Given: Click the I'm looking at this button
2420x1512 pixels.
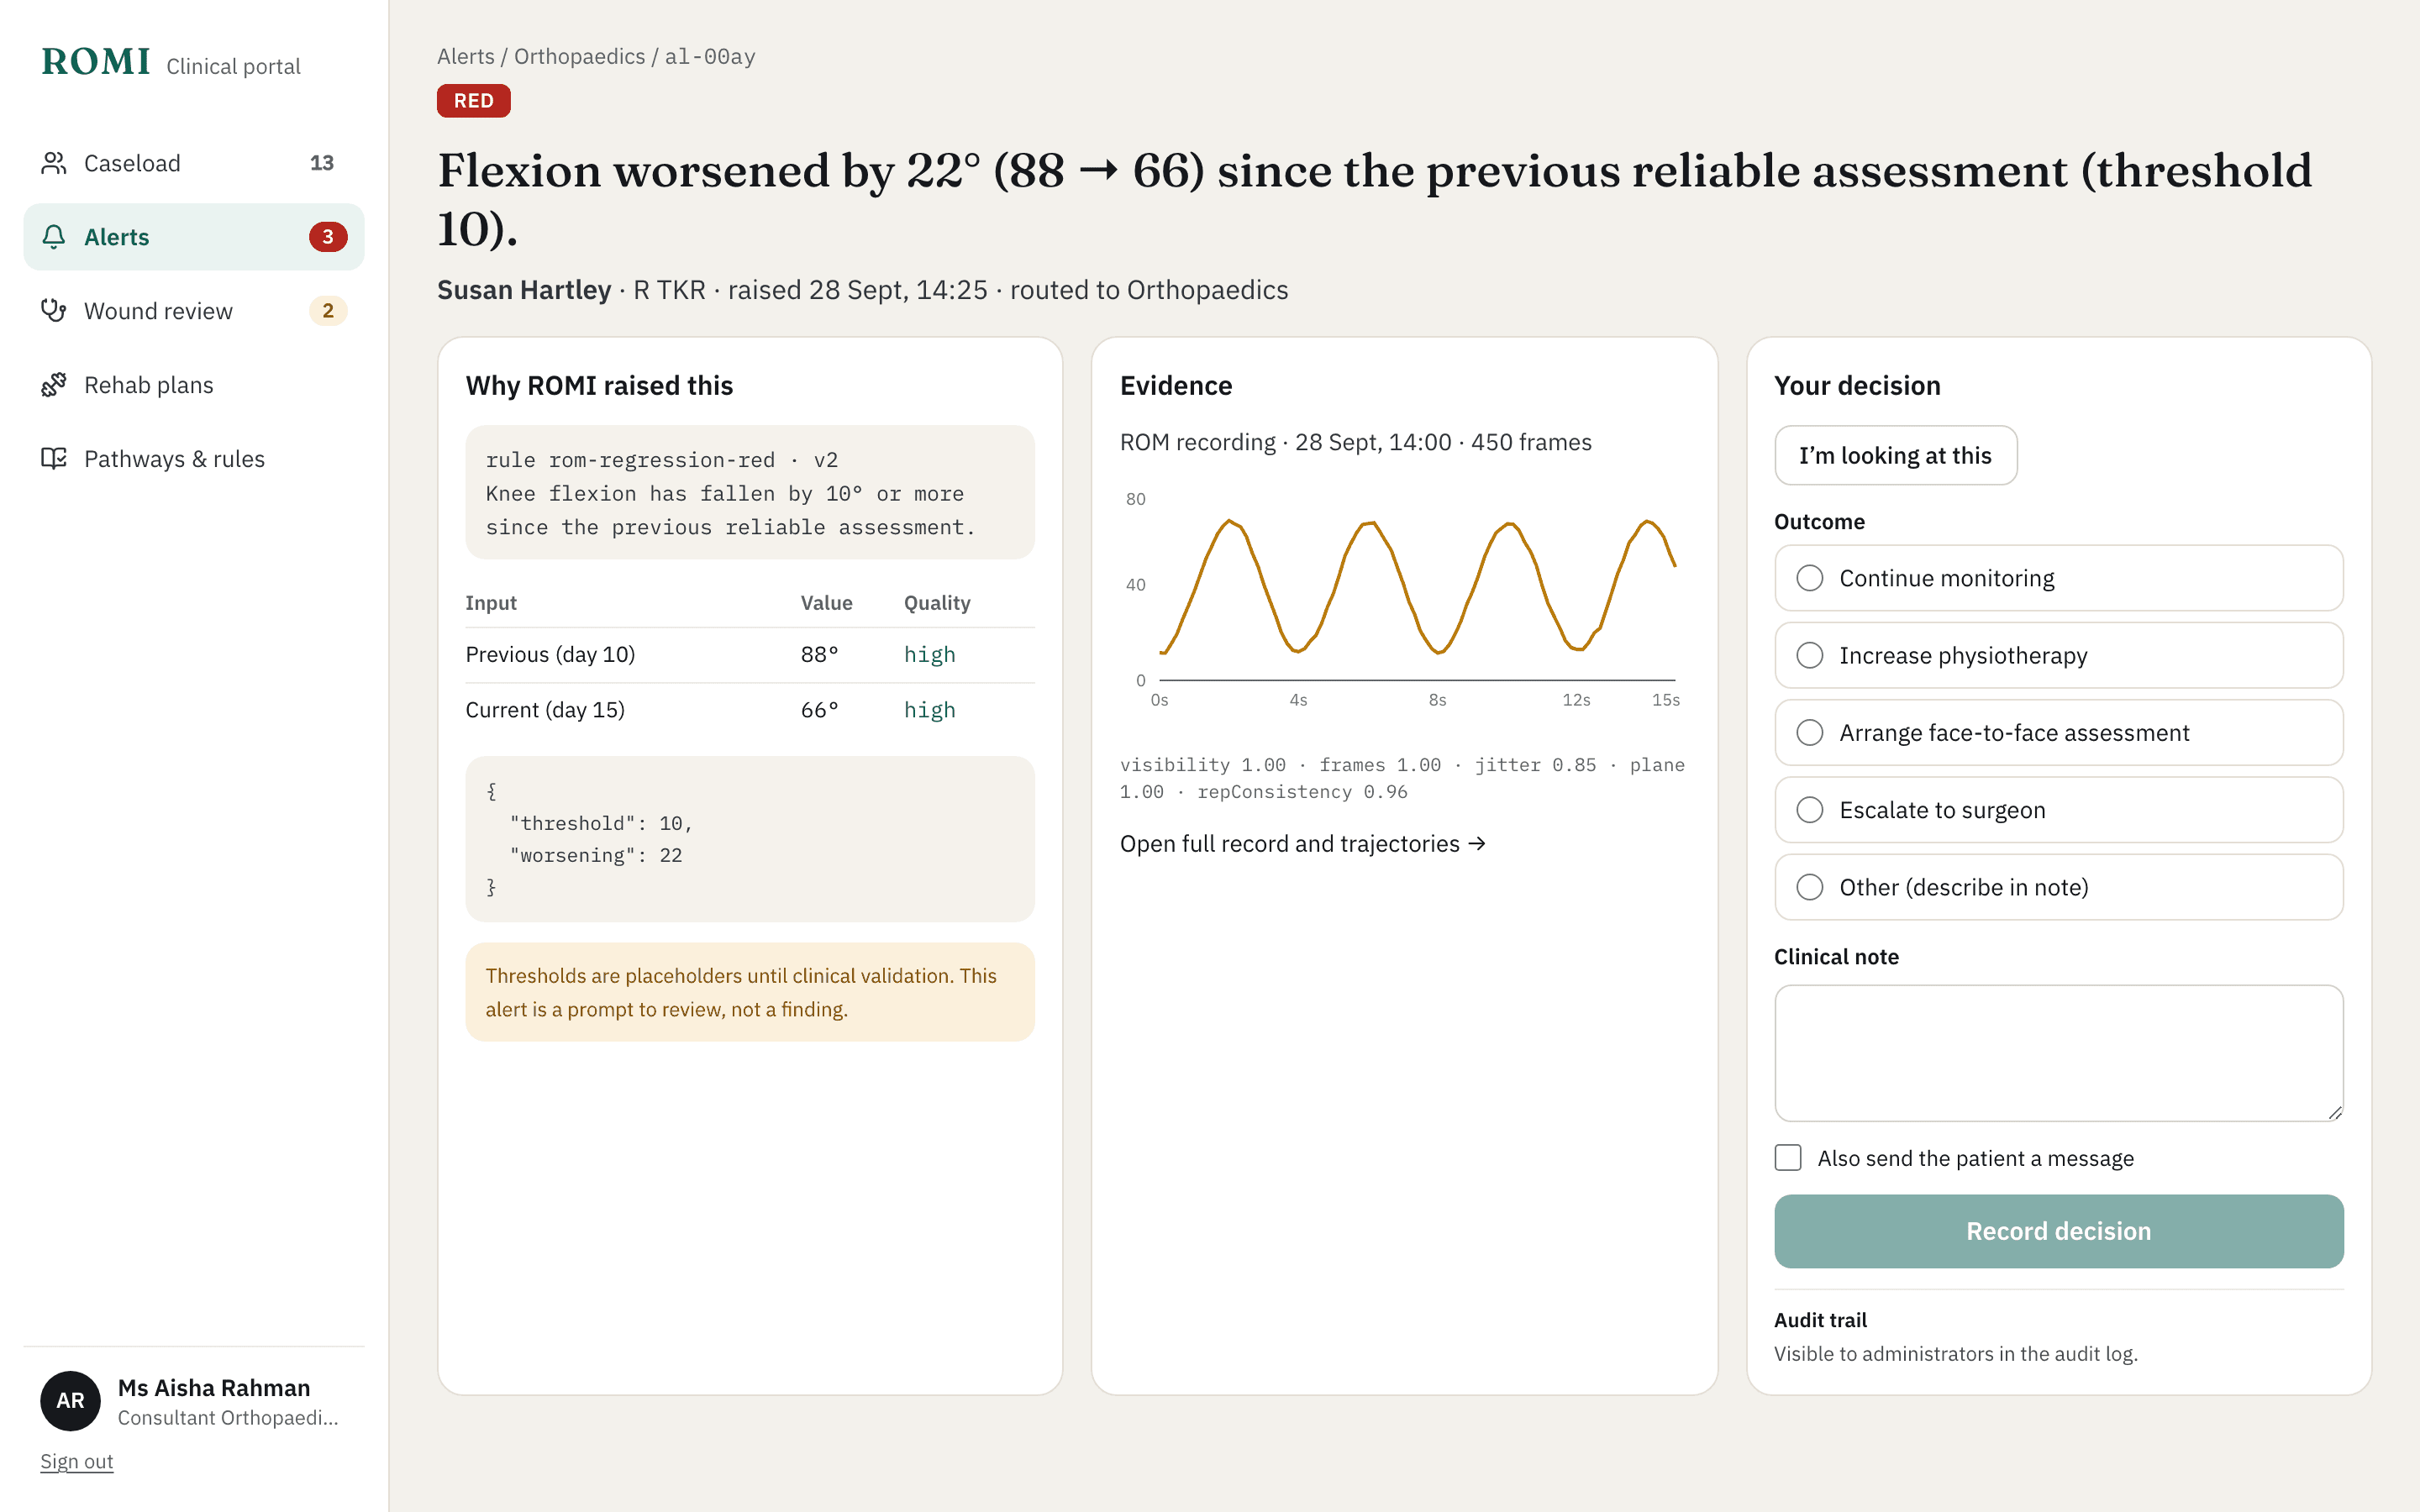Looking at the screenshot, I should [1895, 456].
